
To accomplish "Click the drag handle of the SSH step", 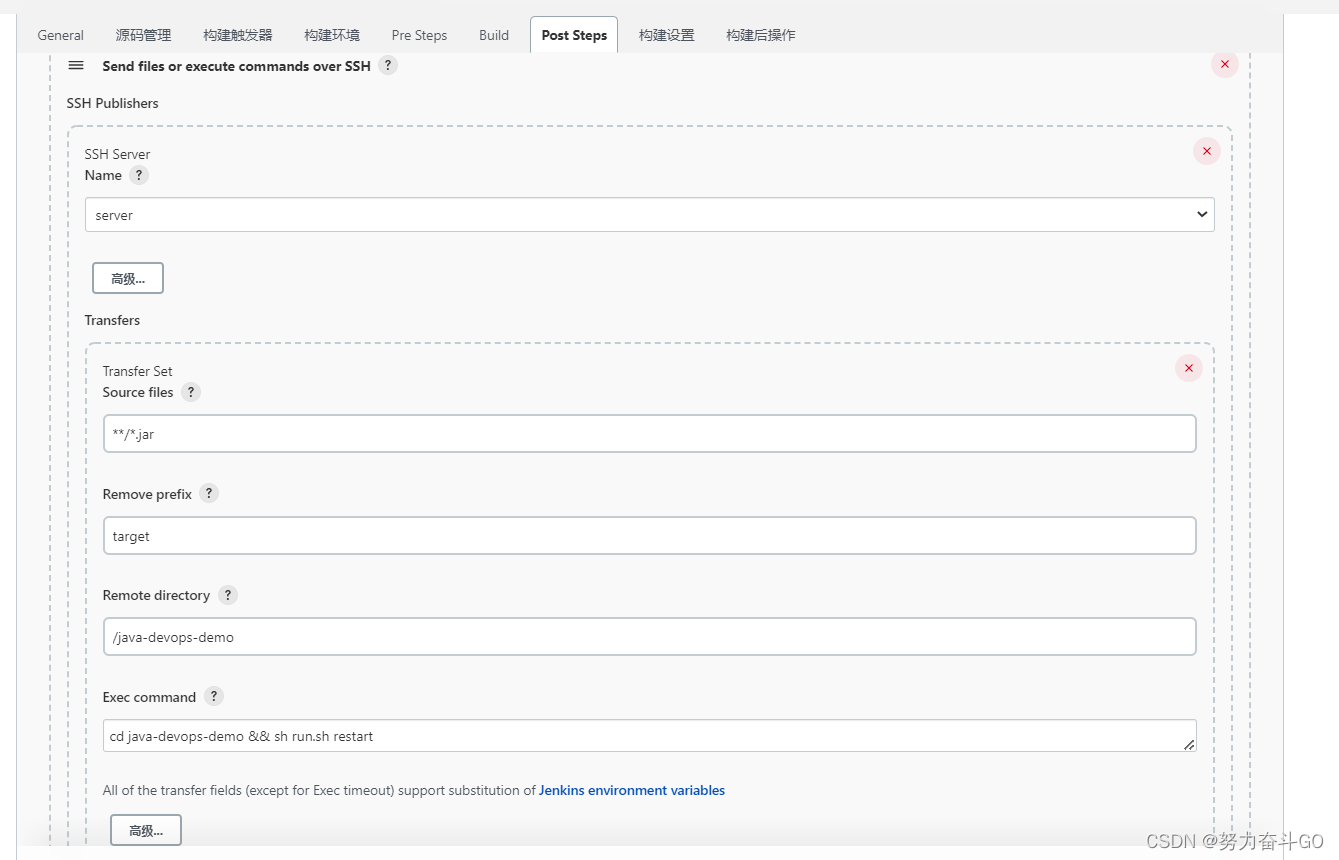I will 75,65.
